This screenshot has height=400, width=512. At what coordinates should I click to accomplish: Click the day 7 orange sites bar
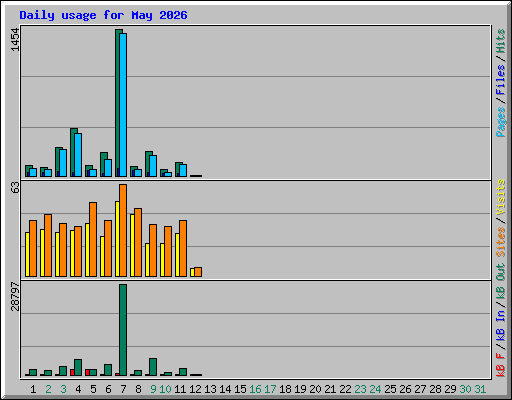[x=123, y=230]
